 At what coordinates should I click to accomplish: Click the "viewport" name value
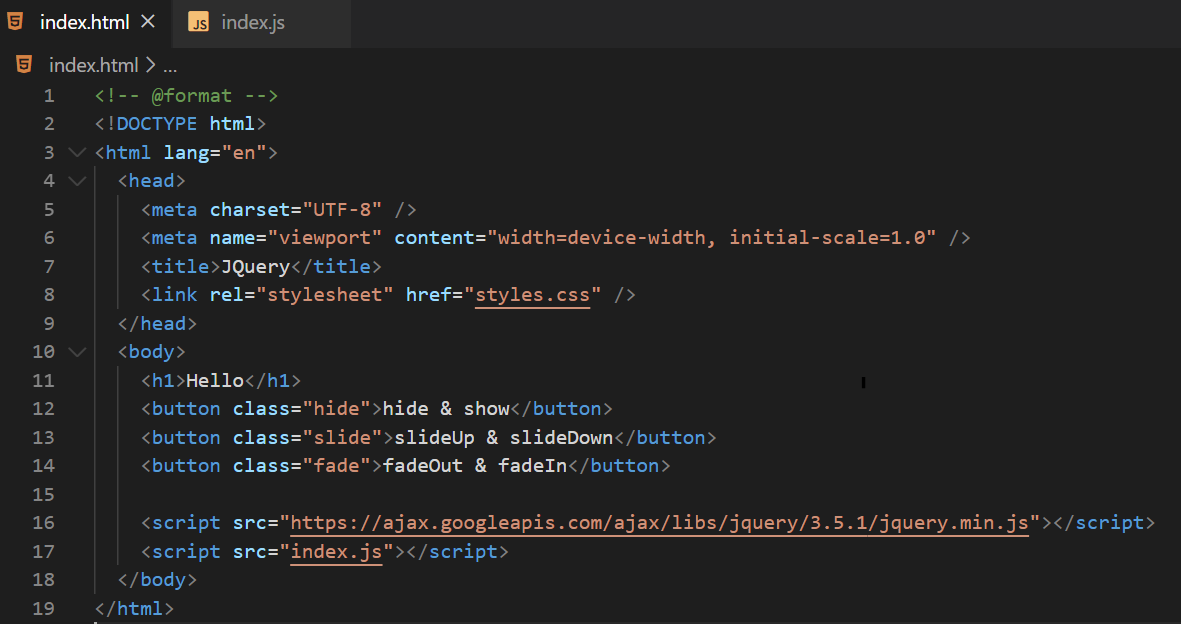(x=325, y=238)
